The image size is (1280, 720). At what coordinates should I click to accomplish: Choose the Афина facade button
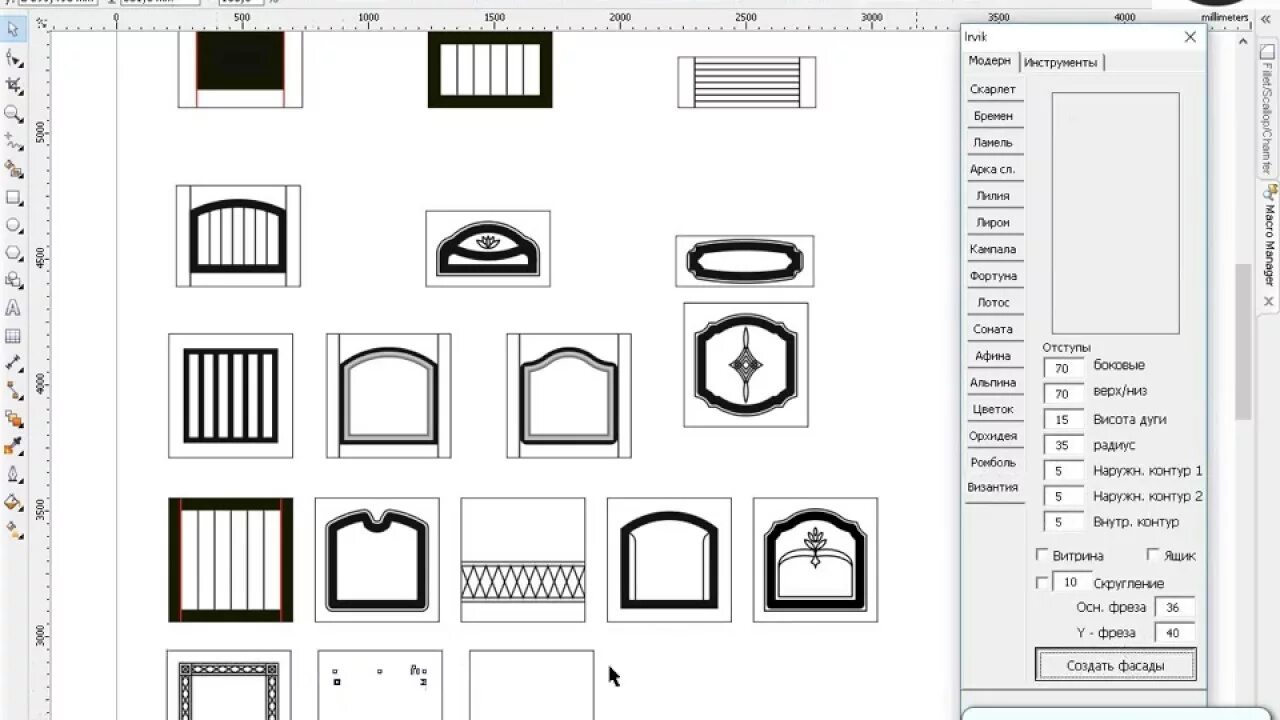point(993,356)
